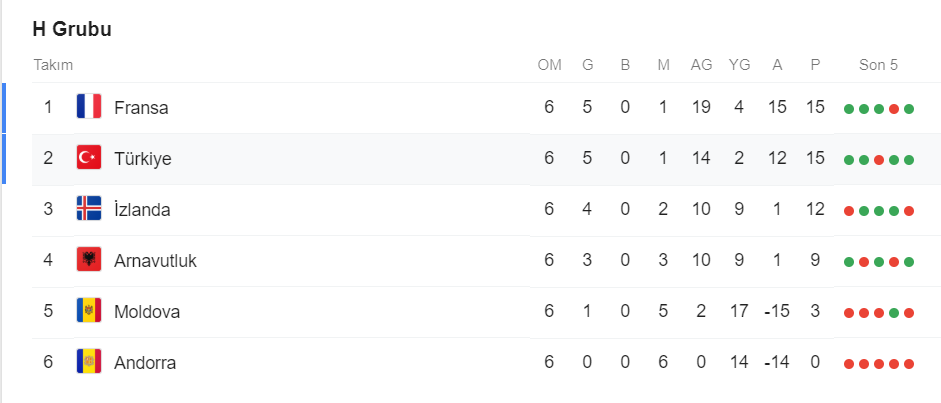This screenshot has height=403, width=941.
Task: Open the Moldova team name
Action: [147, 311]
